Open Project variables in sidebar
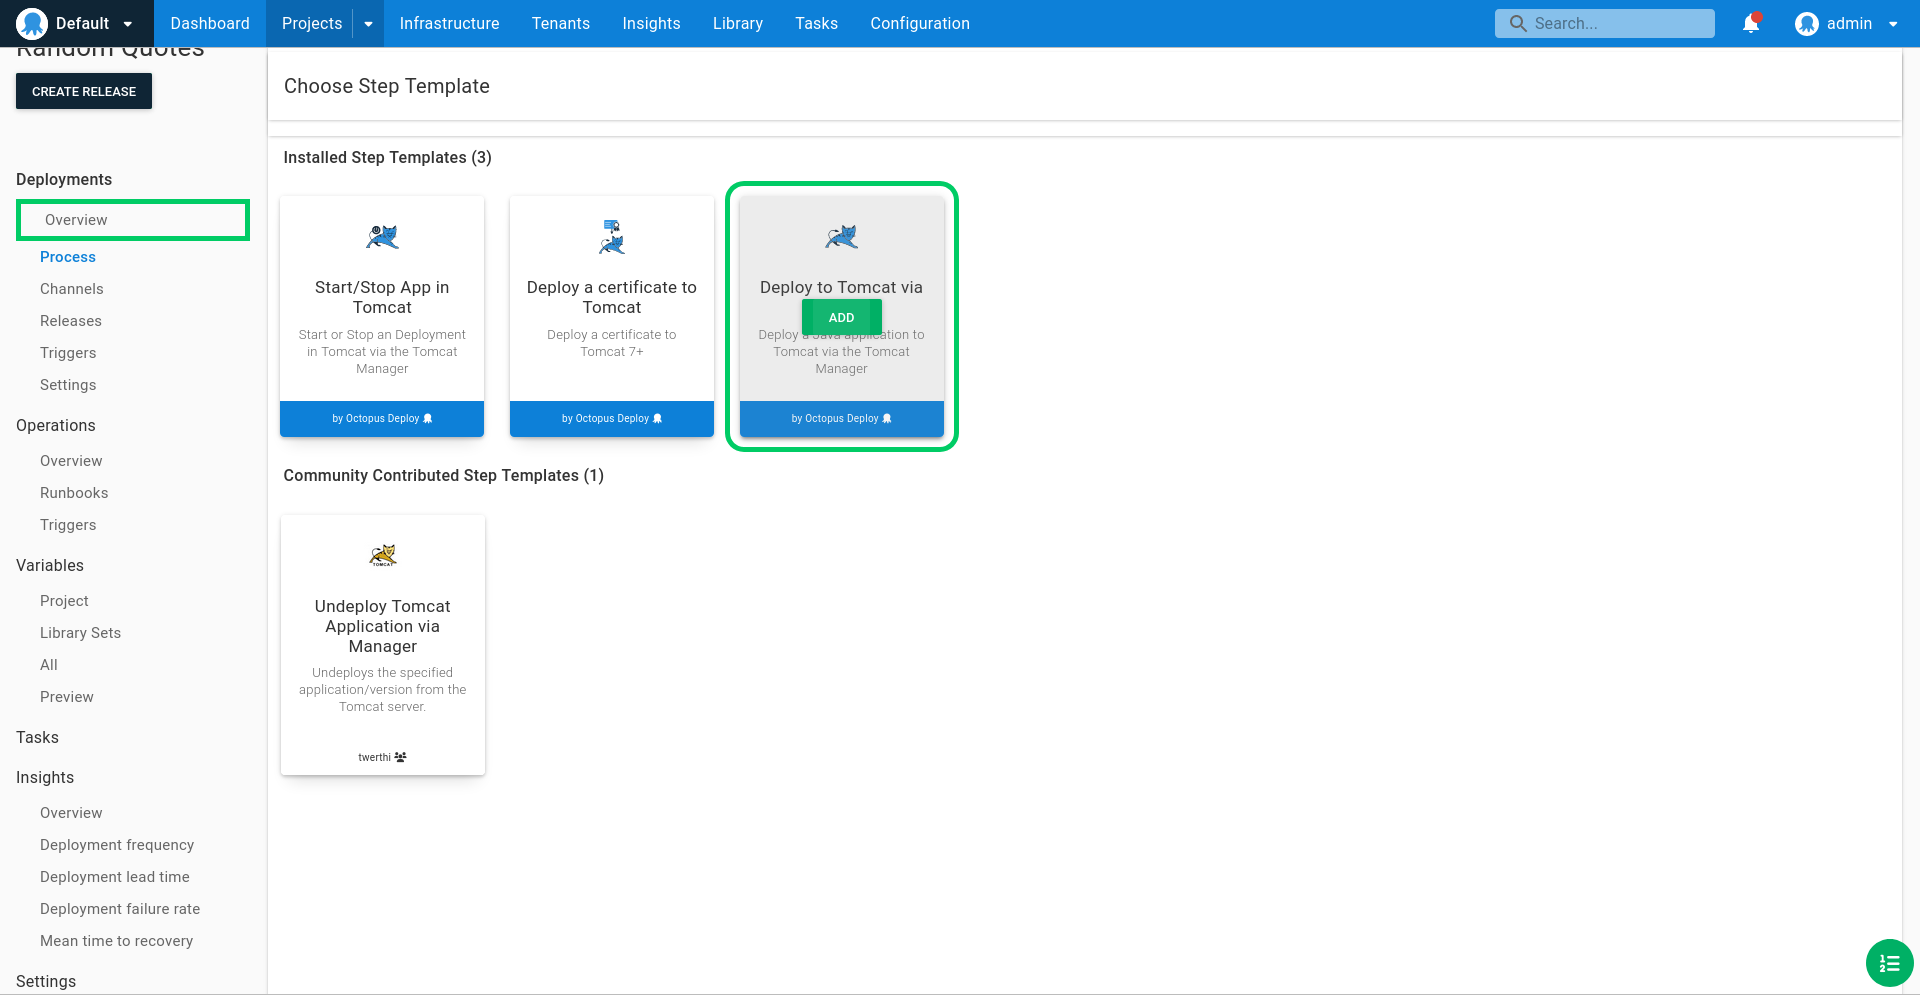Viewport: 1920px width, 995px height. [64, 601]
